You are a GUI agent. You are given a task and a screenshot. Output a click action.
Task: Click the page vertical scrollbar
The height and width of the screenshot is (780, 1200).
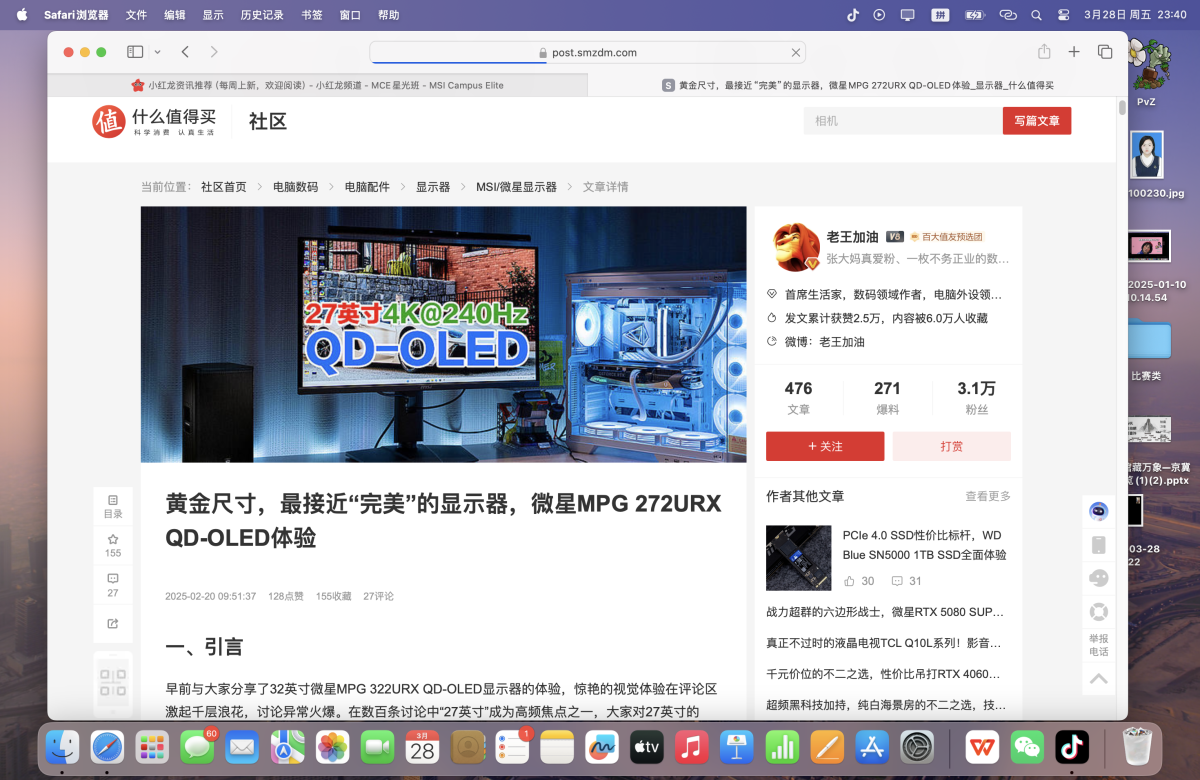[x=1122, y=106]
